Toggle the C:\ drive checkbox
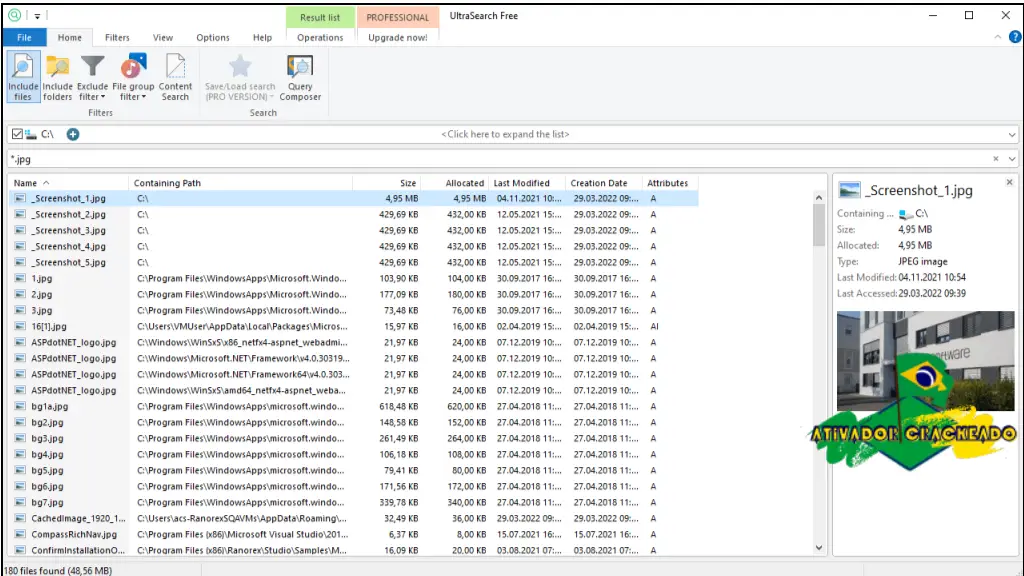The image size is (1024, 576). 17,134
